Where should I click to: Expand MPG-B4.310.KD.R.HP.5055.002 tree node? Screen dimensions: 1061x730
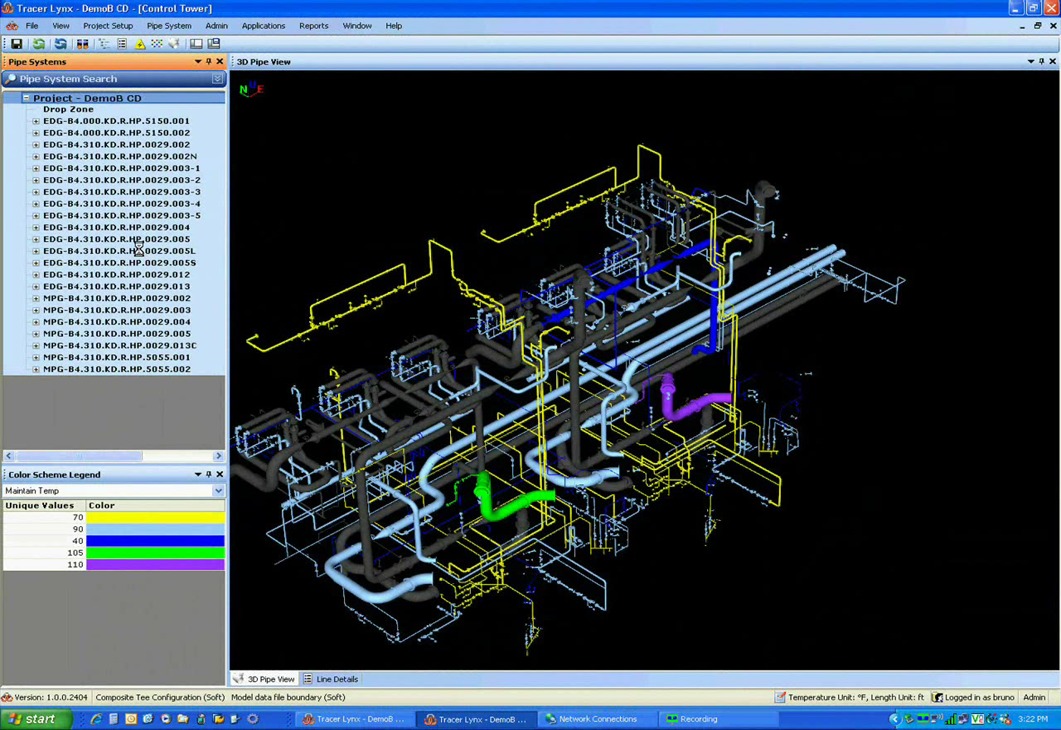pos(36,369)
